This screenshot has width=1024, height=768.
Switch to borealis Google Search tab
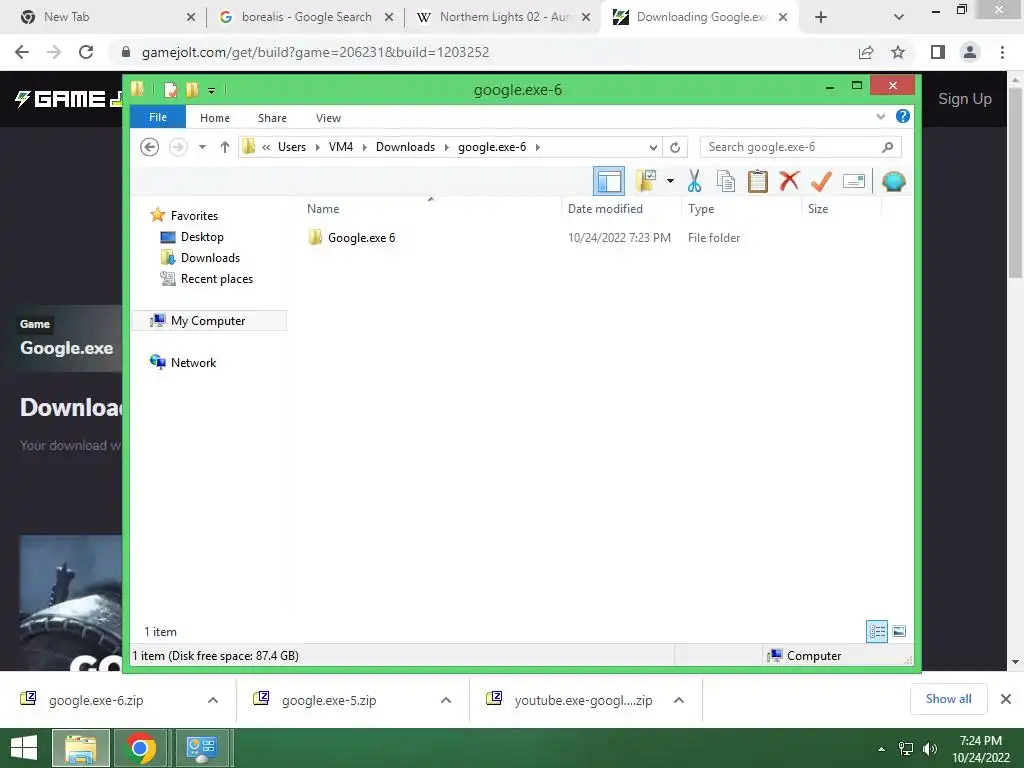coord(306,17)
